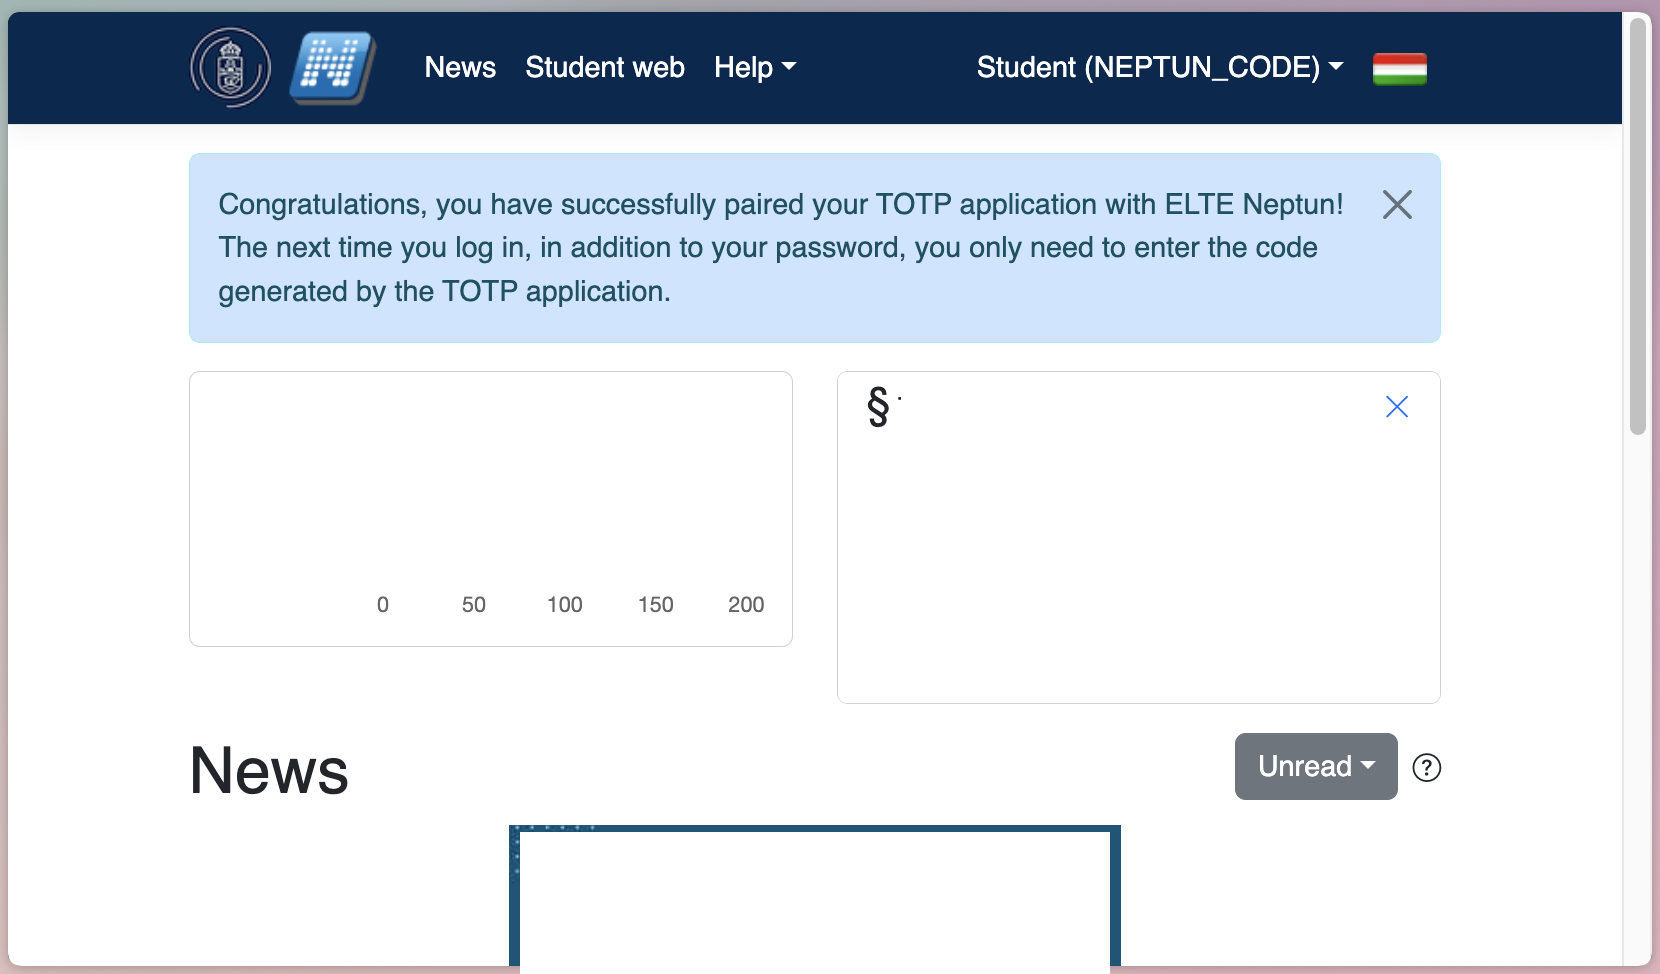Click the 0 label on chart axis
This screenshot has height=974, width=1660.
(x=383, y=605)
